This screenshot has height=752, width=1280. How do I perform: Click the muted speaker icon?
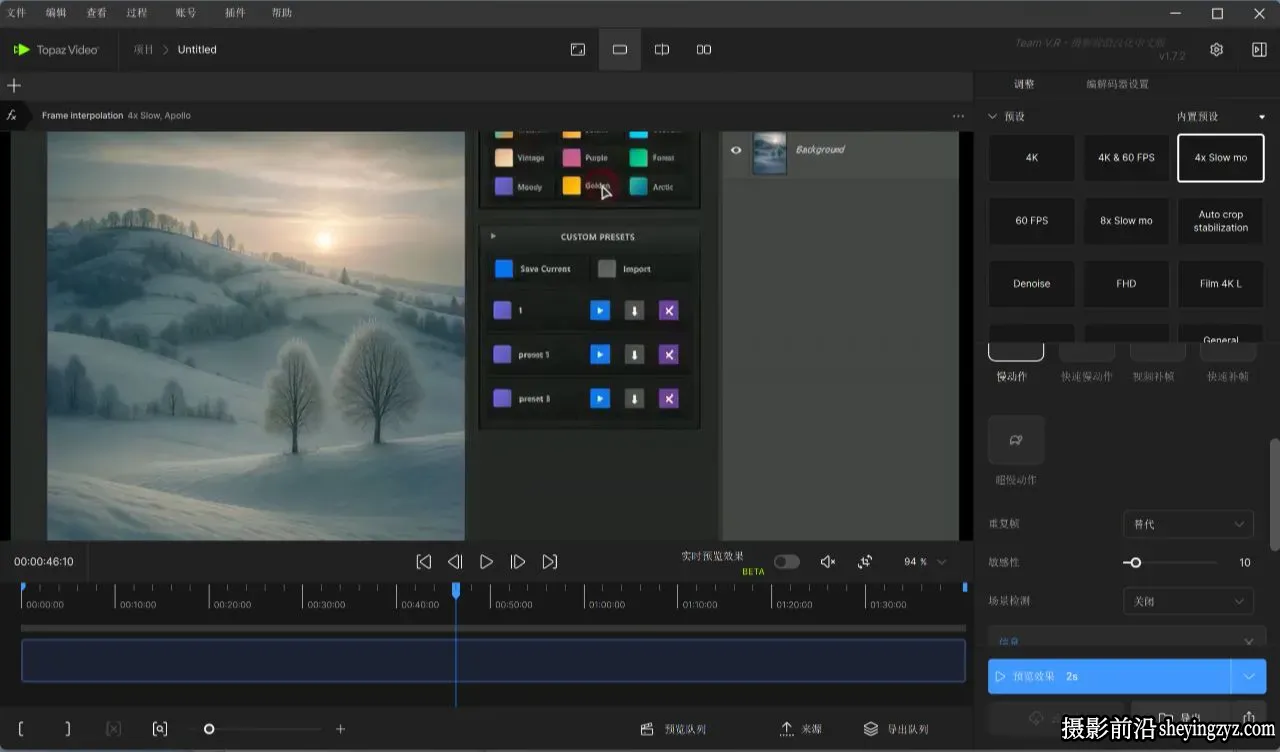pyautogui.click(x=828, y=562)
